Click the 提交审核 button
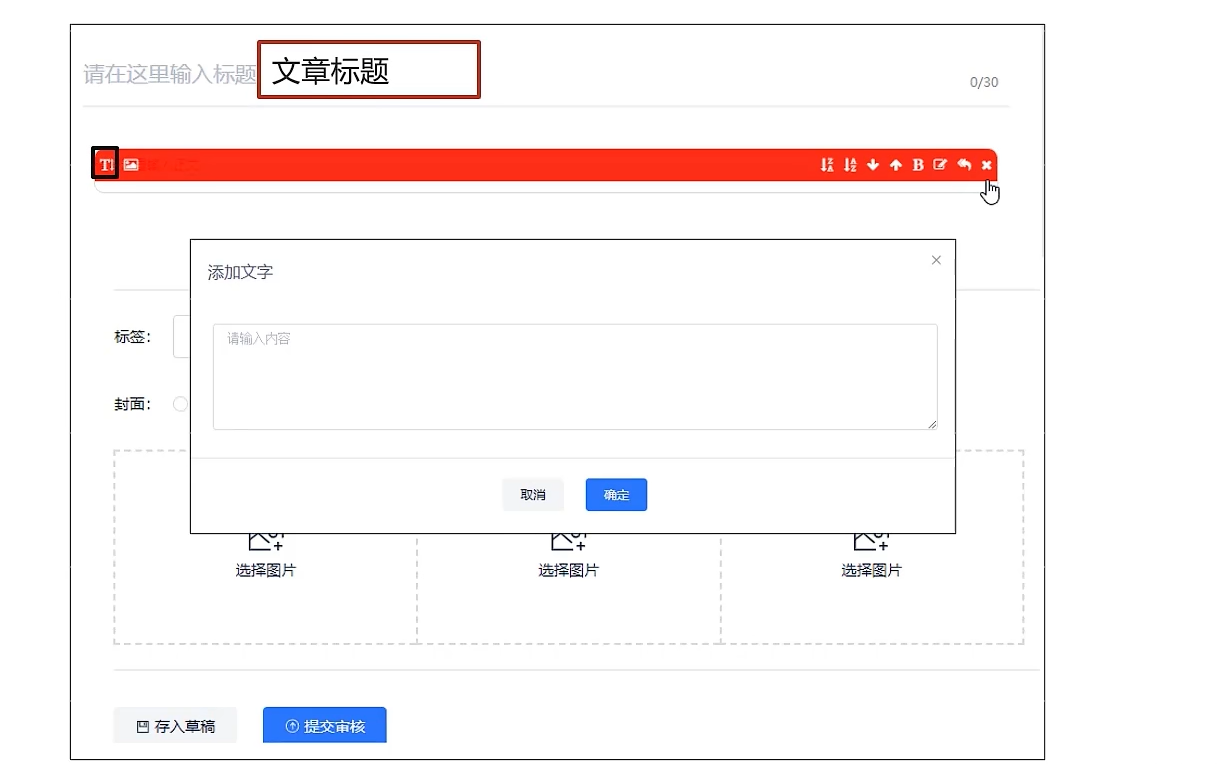The width and height of the screenshot is (1219, 764). coord(325,726)
